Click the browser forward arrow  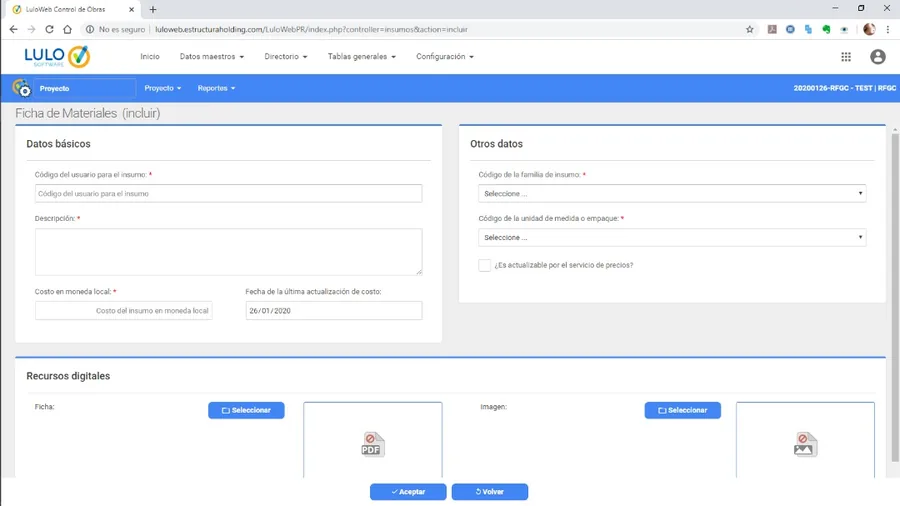(32, 29)
